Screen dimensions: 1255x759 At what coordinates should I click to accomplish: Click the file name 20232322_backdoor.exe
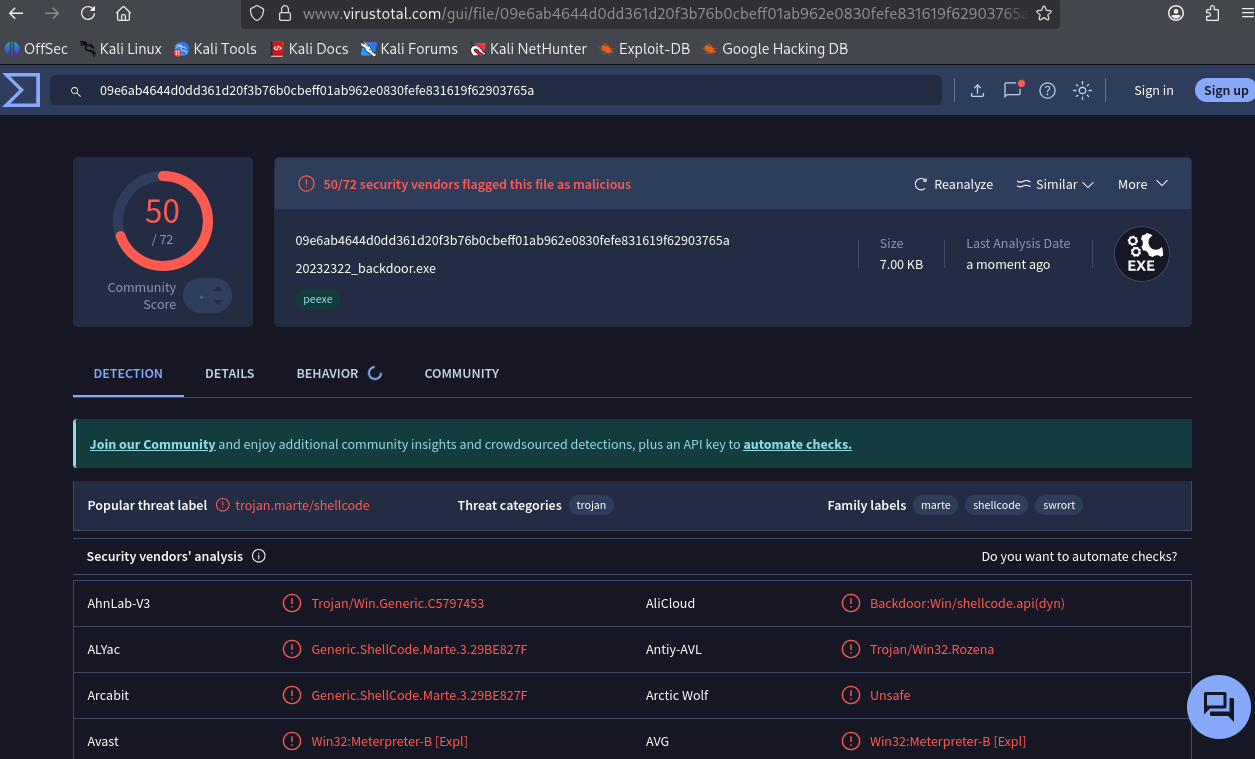pos(366,268)
